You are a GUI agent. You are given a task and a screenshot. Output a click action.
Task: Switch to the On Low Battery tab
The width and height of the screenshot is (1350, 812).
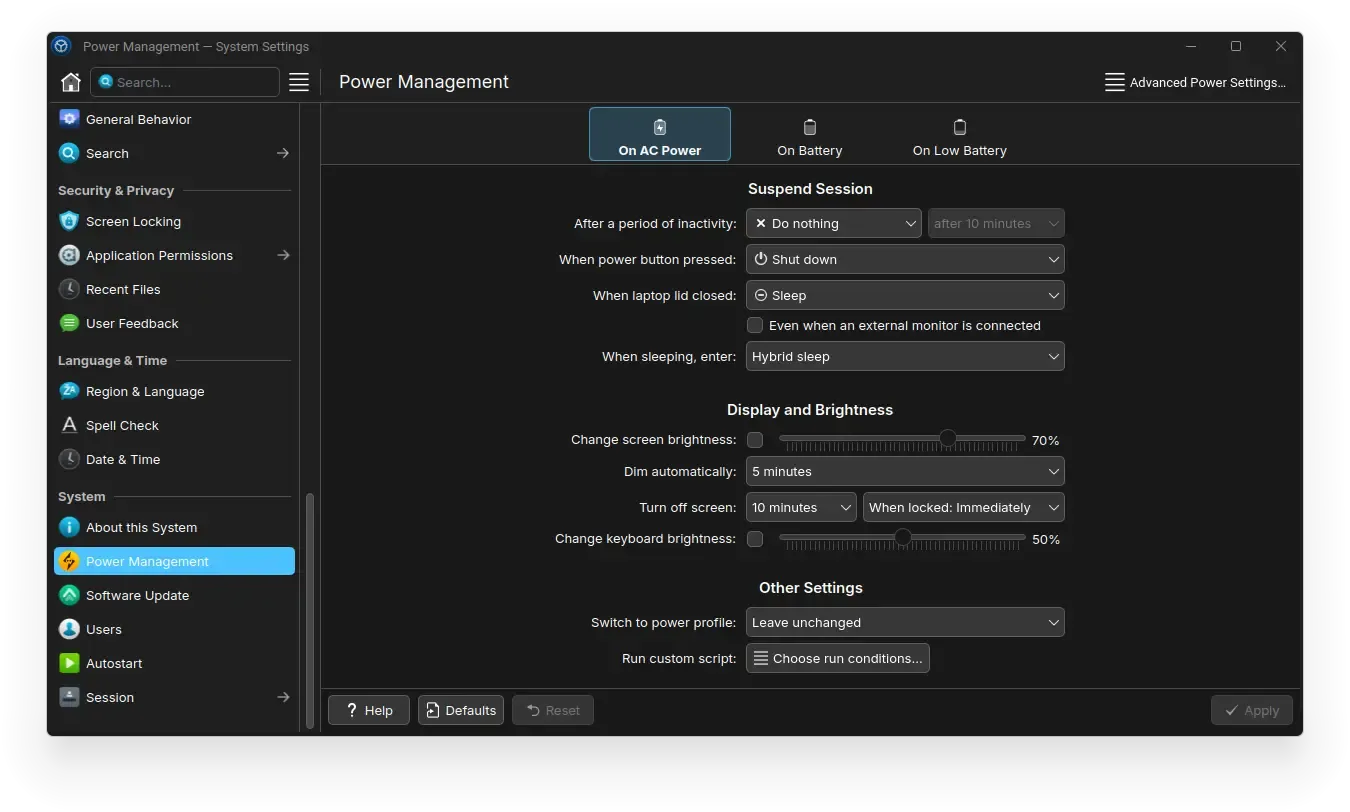click(960, 134)
